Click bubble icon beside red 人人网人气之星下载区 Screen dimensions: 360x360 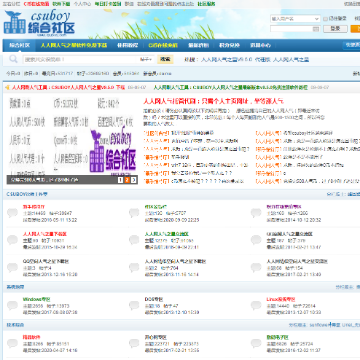[x=12, y=240]
